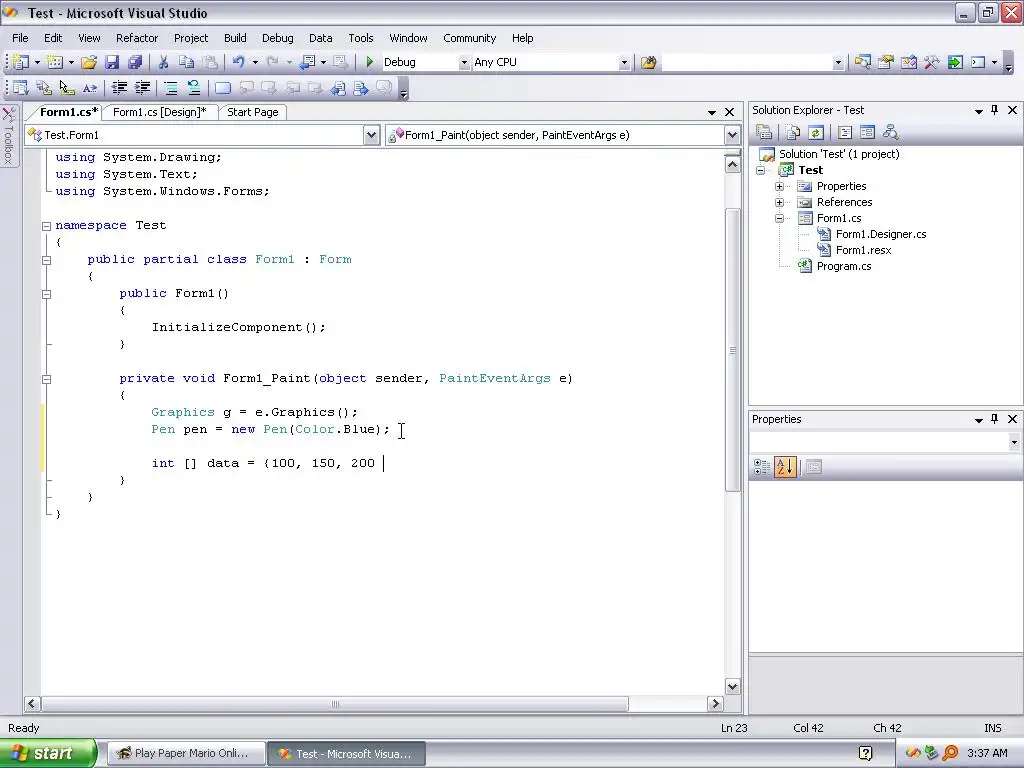Viewport: 1024px width, 768px height.
Task: Start debugging with the green play icon
Action: (370, 62)
